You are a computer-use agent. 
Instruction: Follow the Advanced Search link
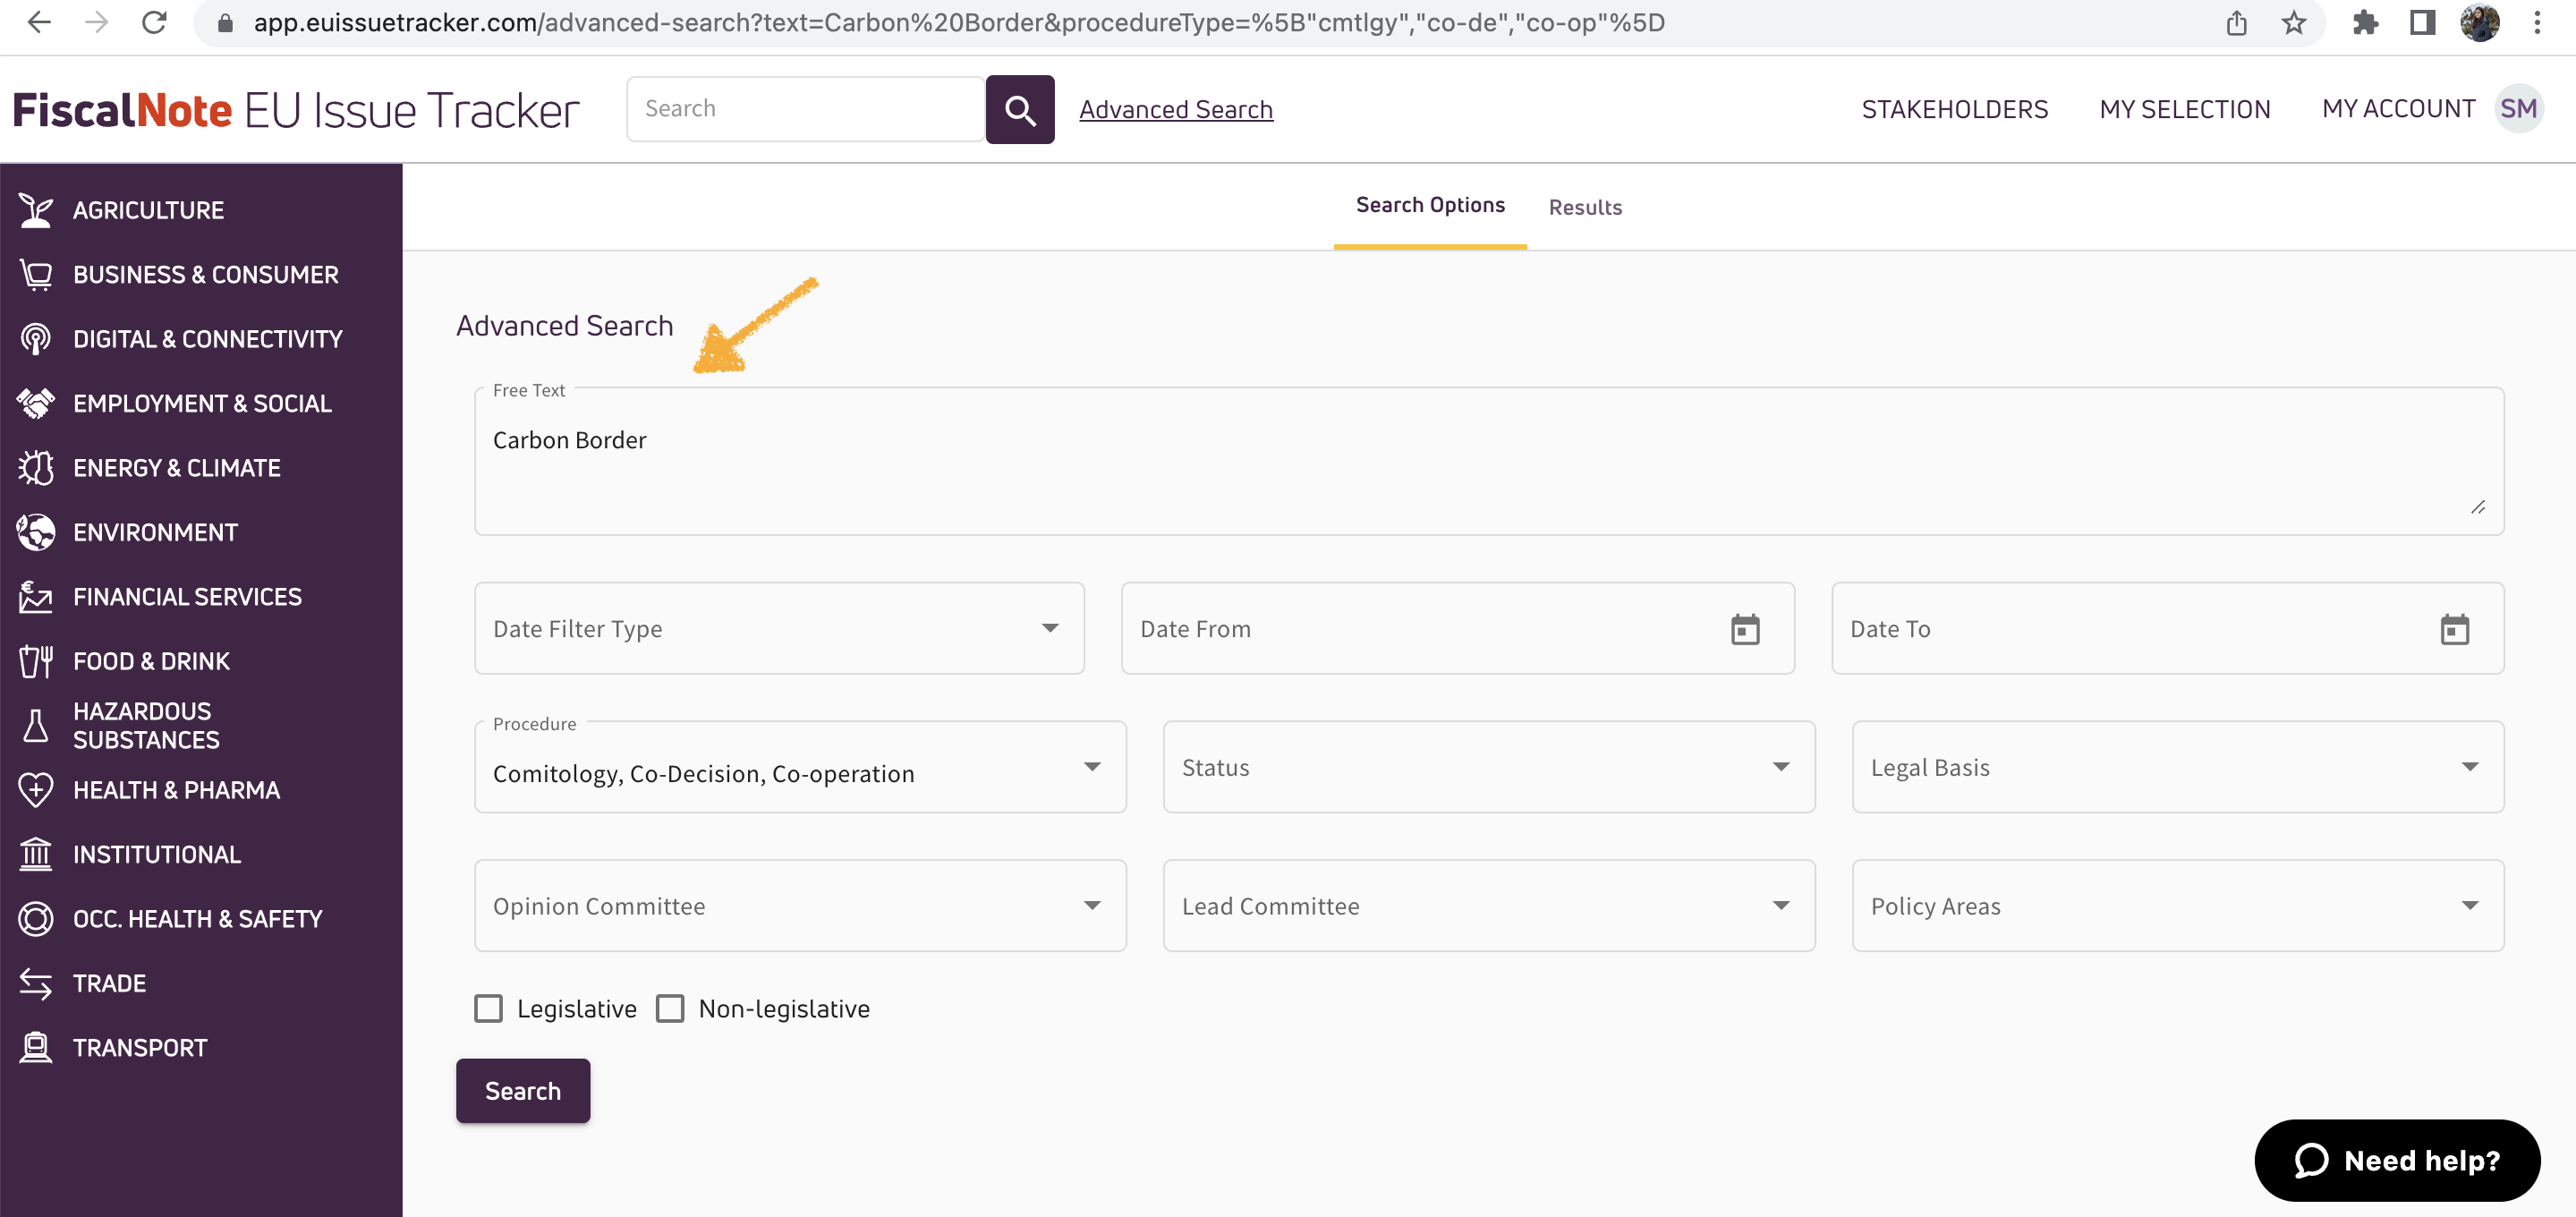[1176, 109]
